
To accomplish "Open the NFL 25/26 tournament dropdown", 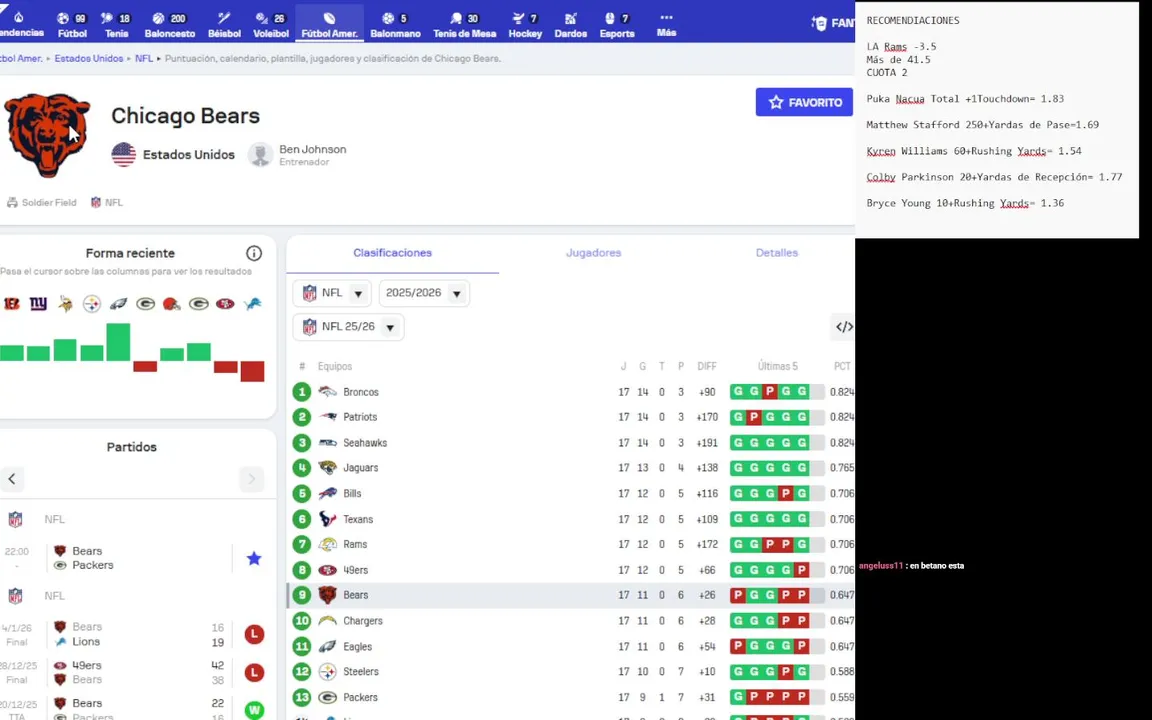I will [348, 327].
